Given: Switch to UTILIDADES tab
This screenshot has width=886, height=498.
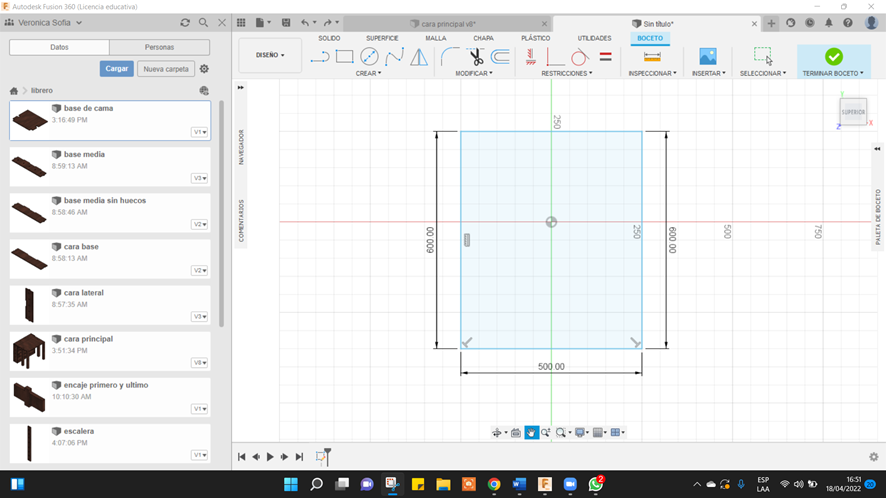Looking at the screenshot, I should click(x=594, y=38).
